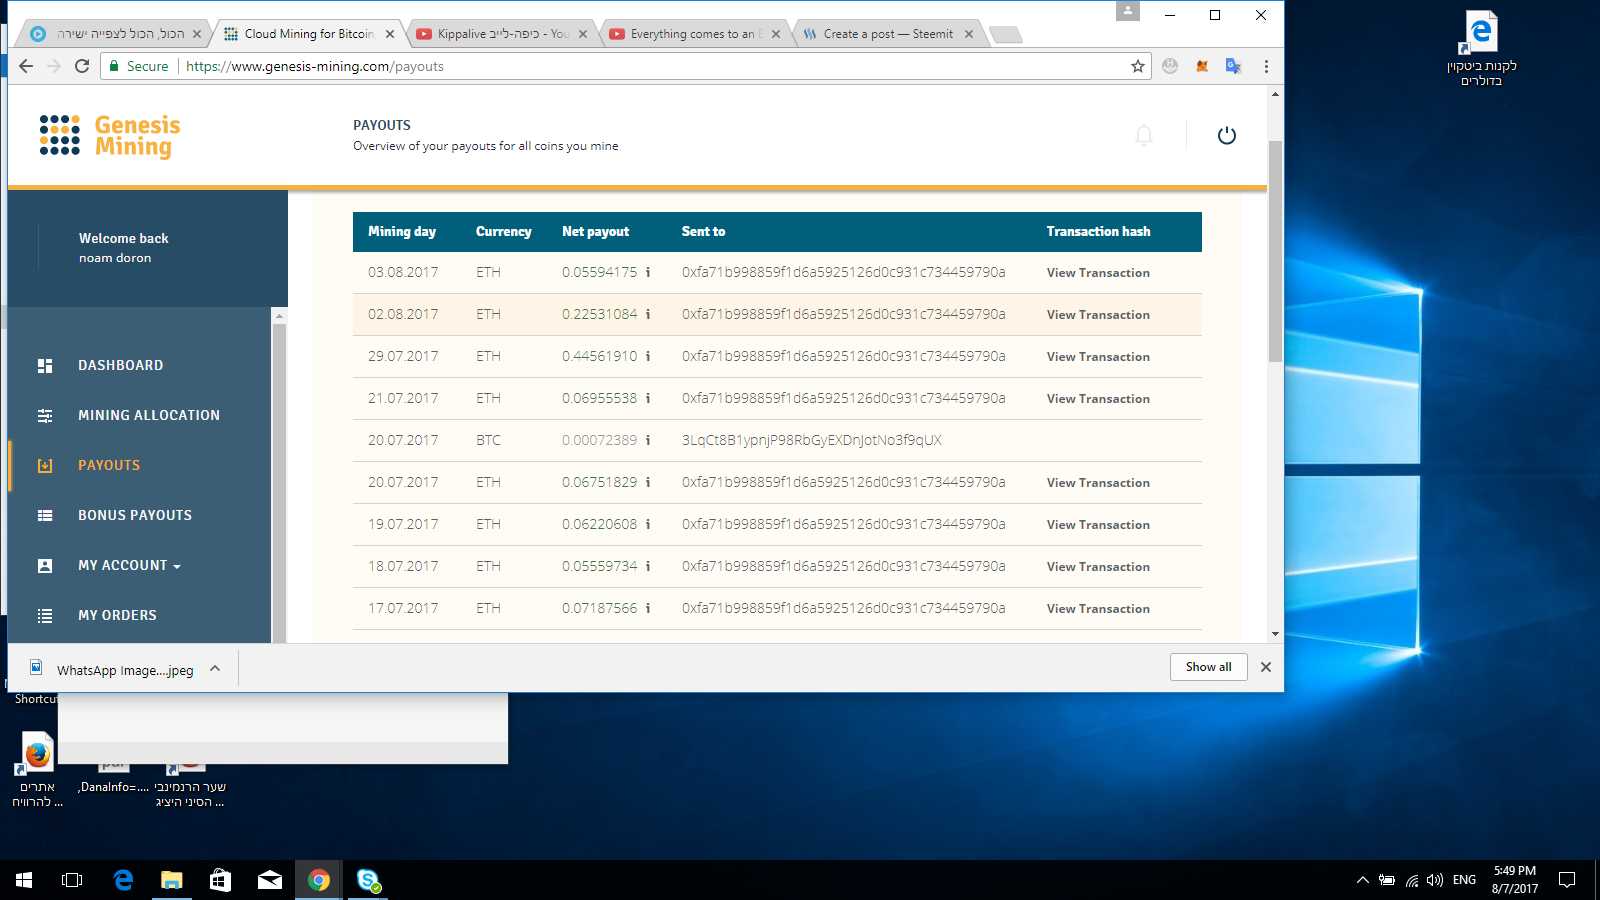Click info icon beside 0.06751829 payout
The image size is (1600, 900).
(x=648, y=482)
